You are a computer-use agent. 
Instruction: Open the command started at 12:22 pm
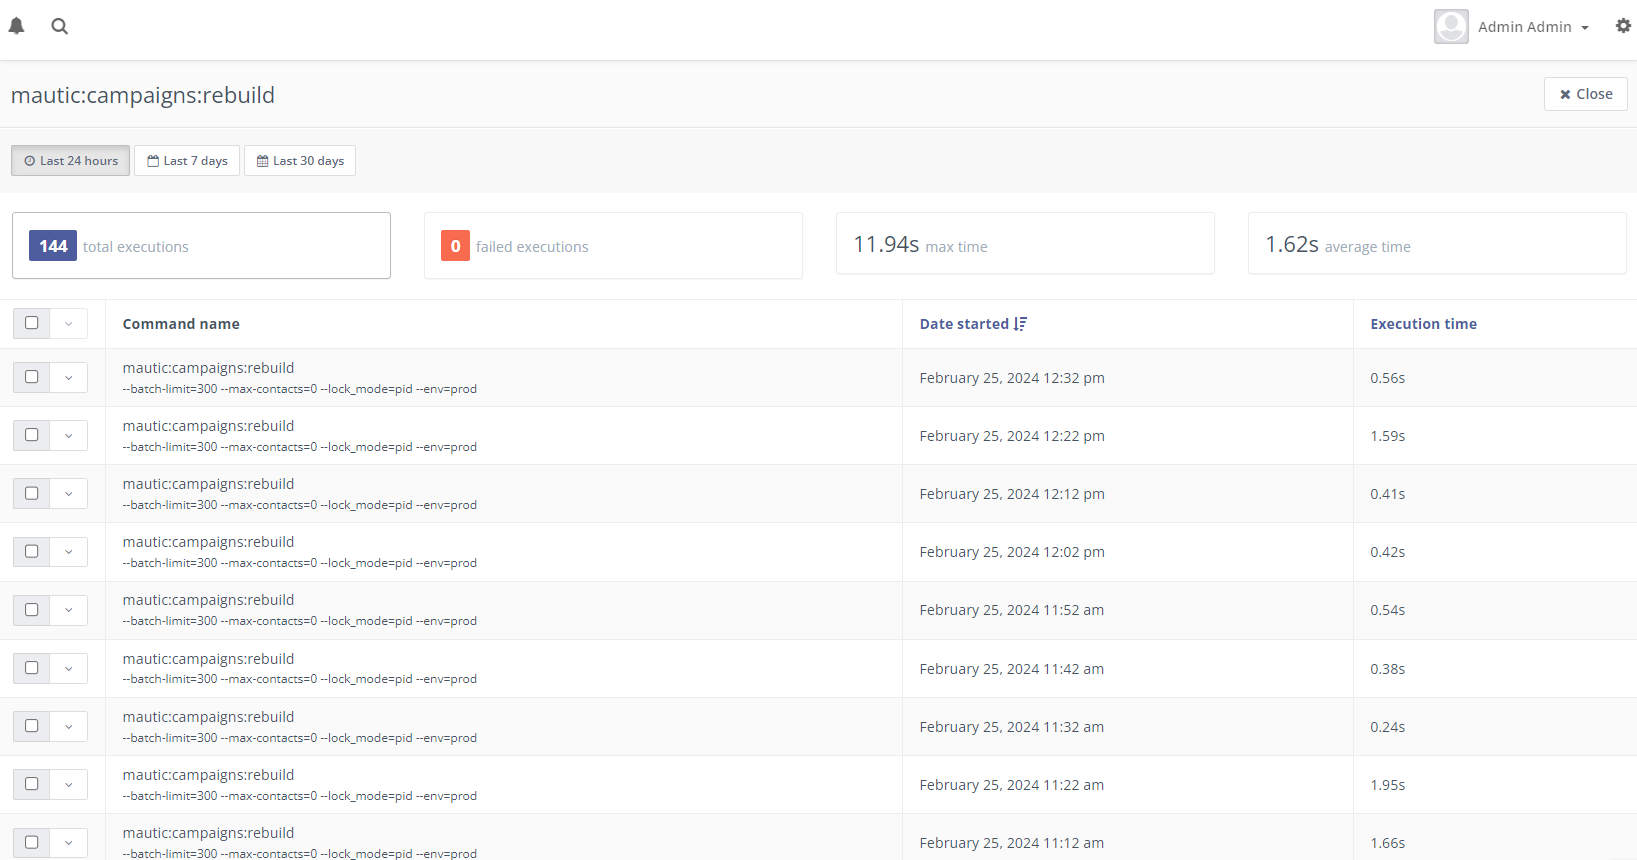208,426
